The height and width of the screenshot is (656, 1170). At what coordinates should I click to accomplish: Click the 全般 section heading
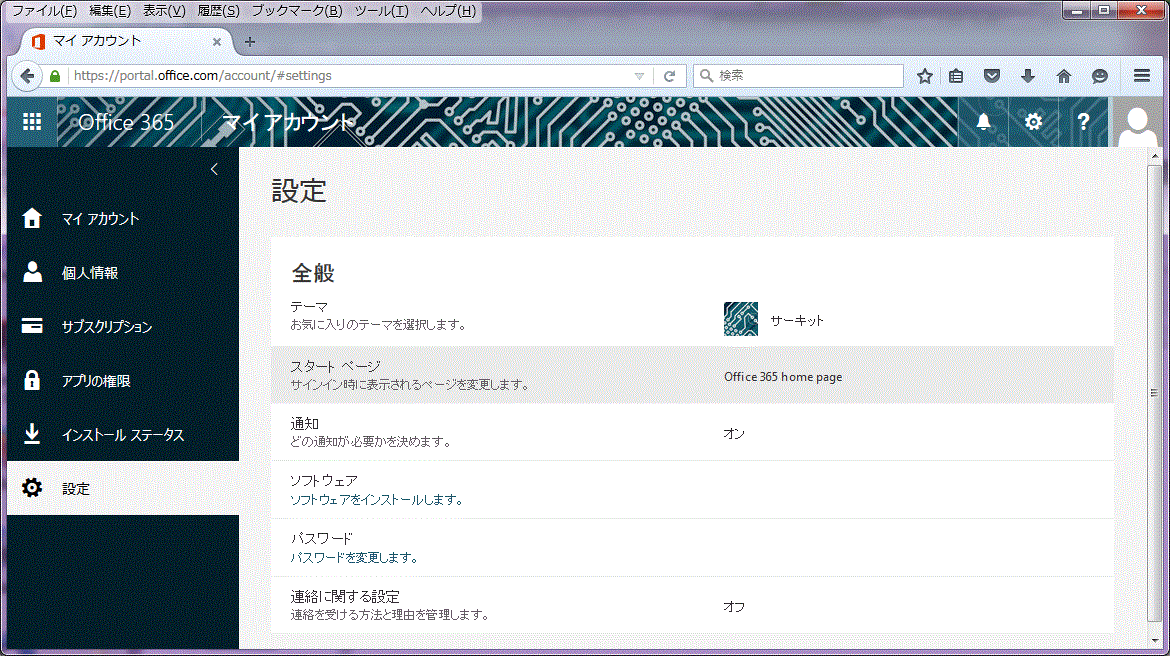tap(313, 273)
